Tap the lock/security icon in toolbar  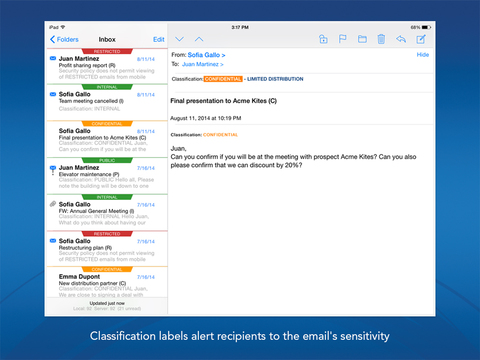(x=323, y=39)
